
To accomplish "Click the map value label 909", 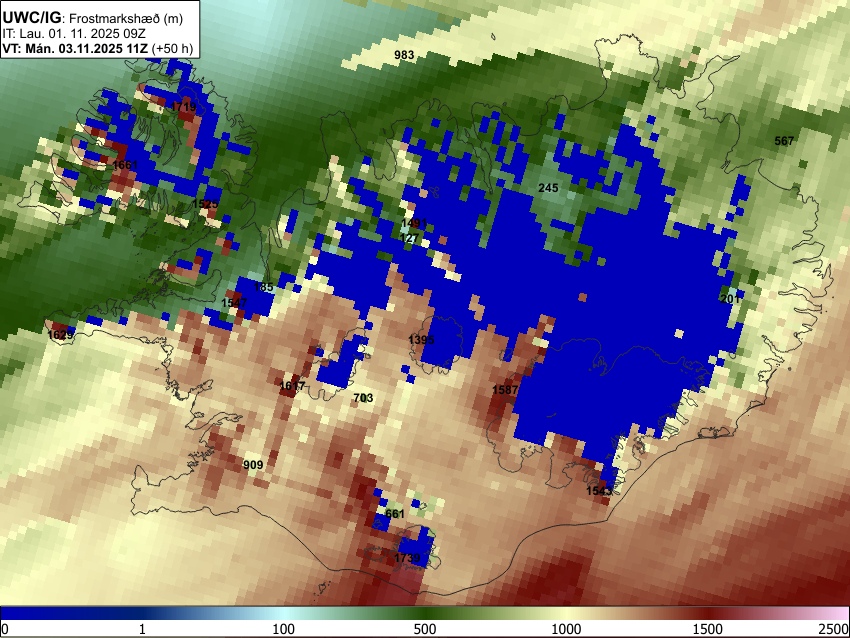I will click(x=253, y=465).
